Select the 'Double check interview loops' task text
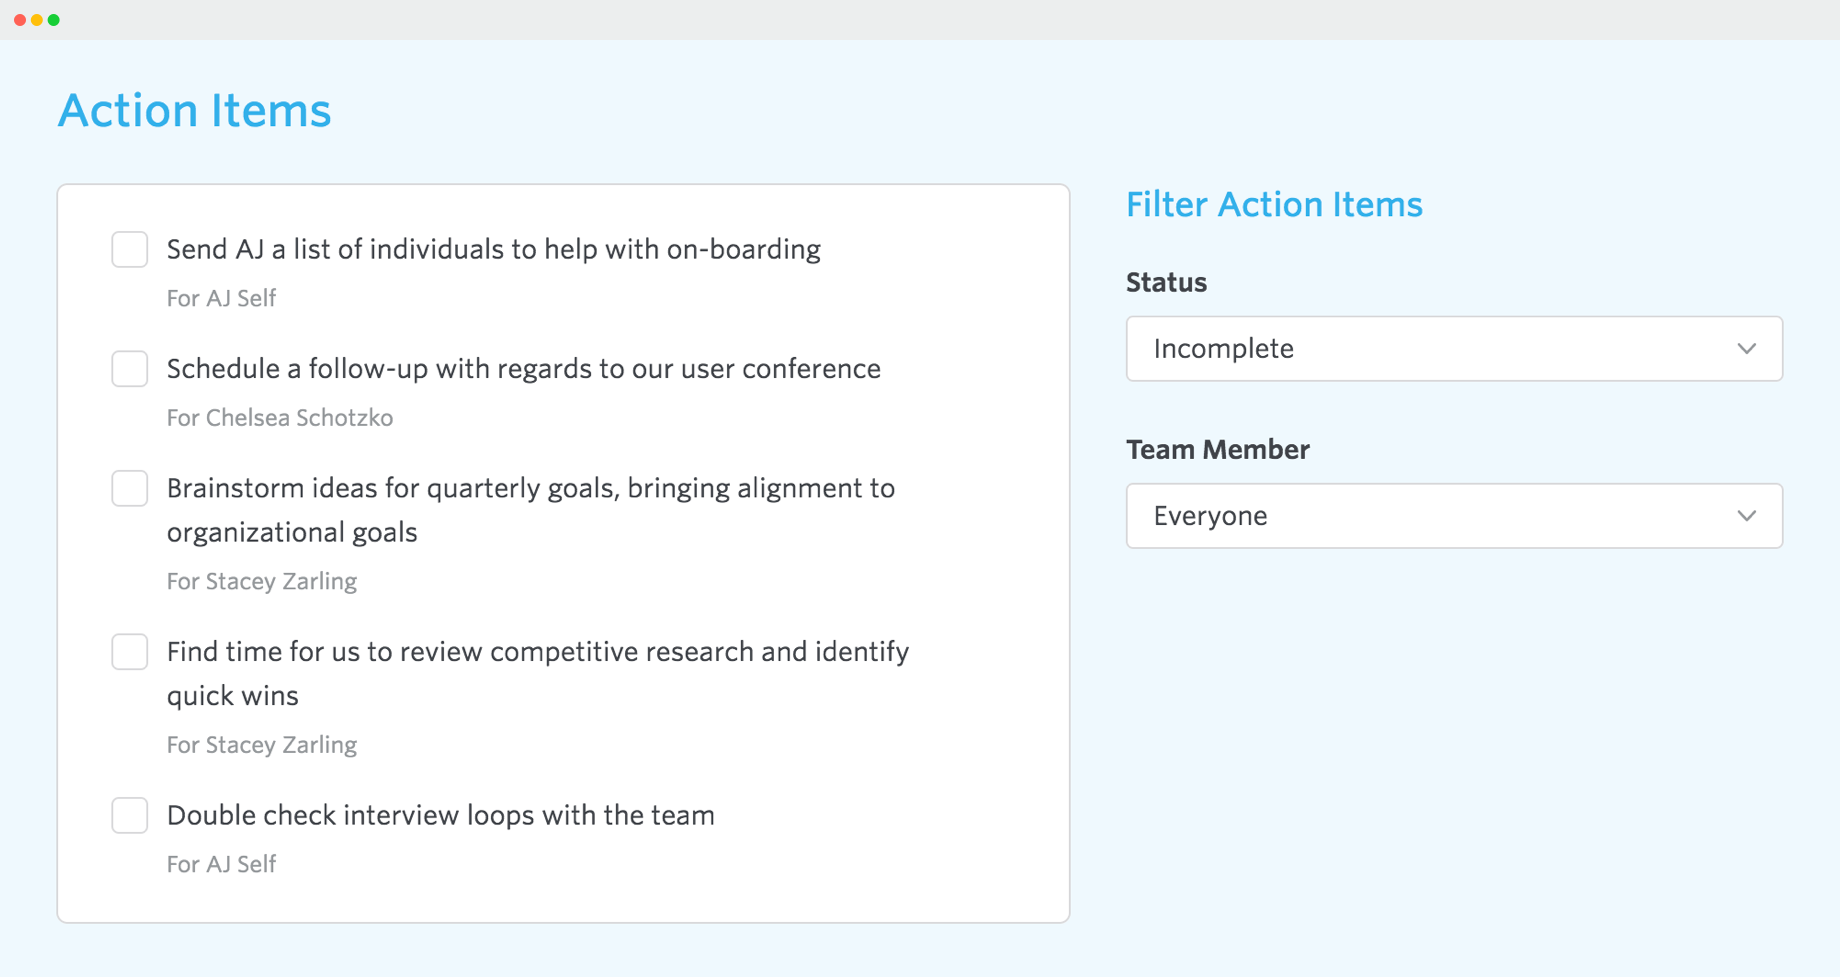This screenshot has height=977, width=1840. [x=441, y=815]
